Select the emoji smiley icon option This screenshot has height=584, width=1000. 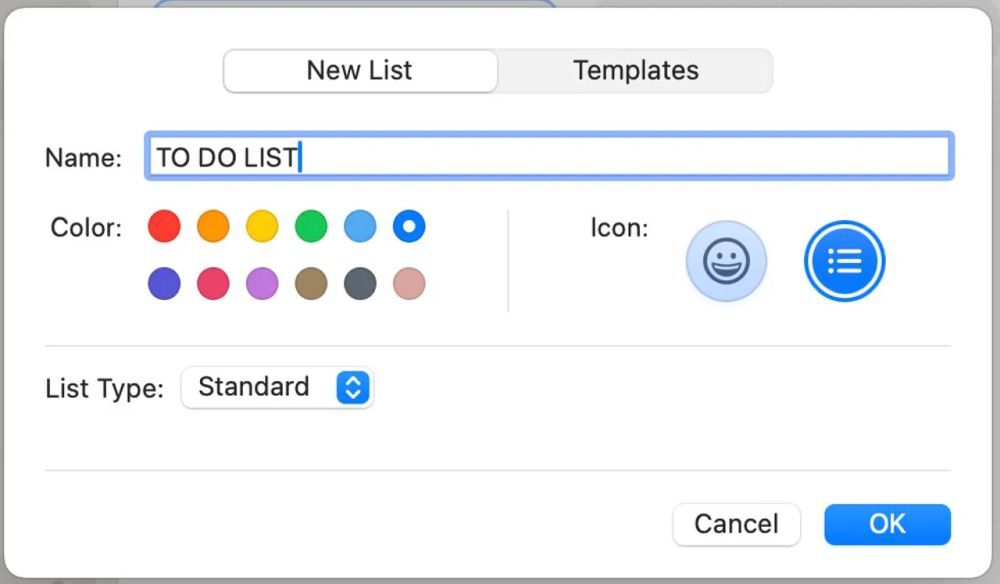[x=726, y=261]
